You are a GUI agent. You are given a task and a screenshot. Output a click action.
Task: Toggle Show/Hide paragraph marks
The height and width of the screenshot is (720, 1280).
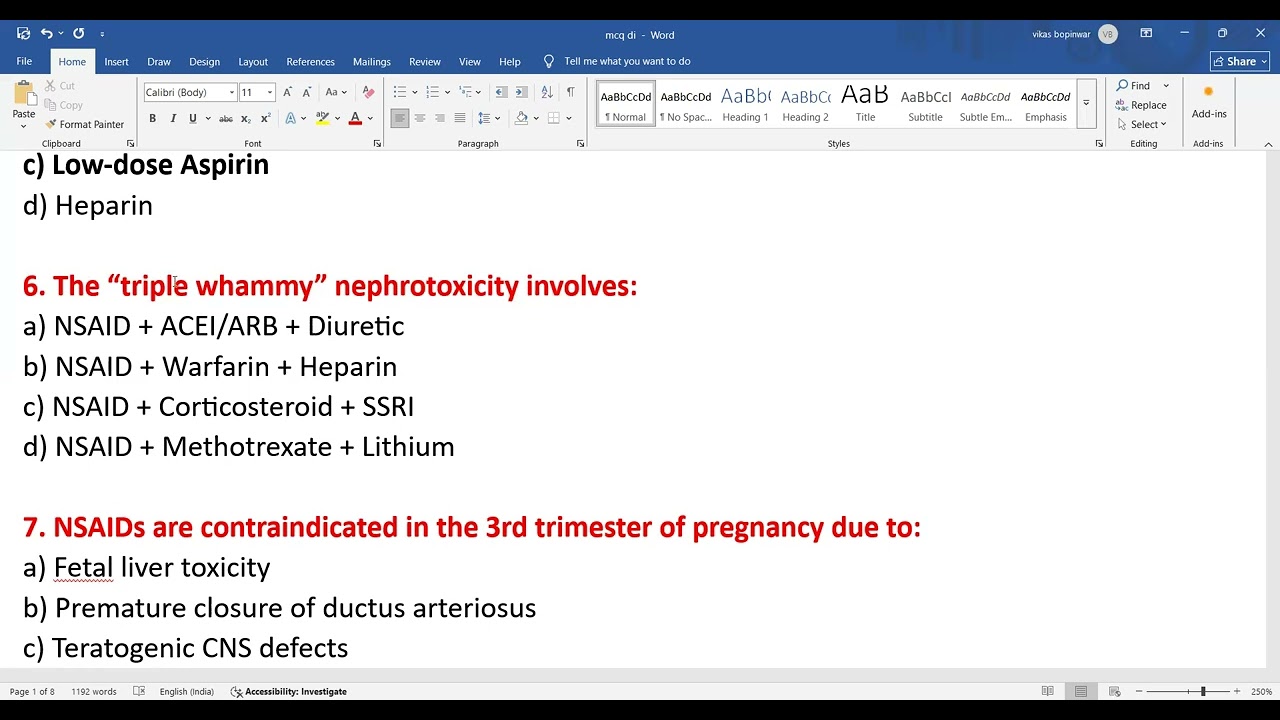point(570,92)
